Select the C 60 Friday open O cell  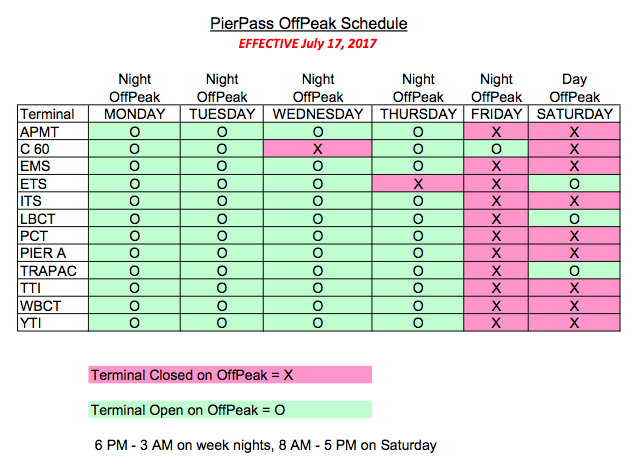(496, 149)
